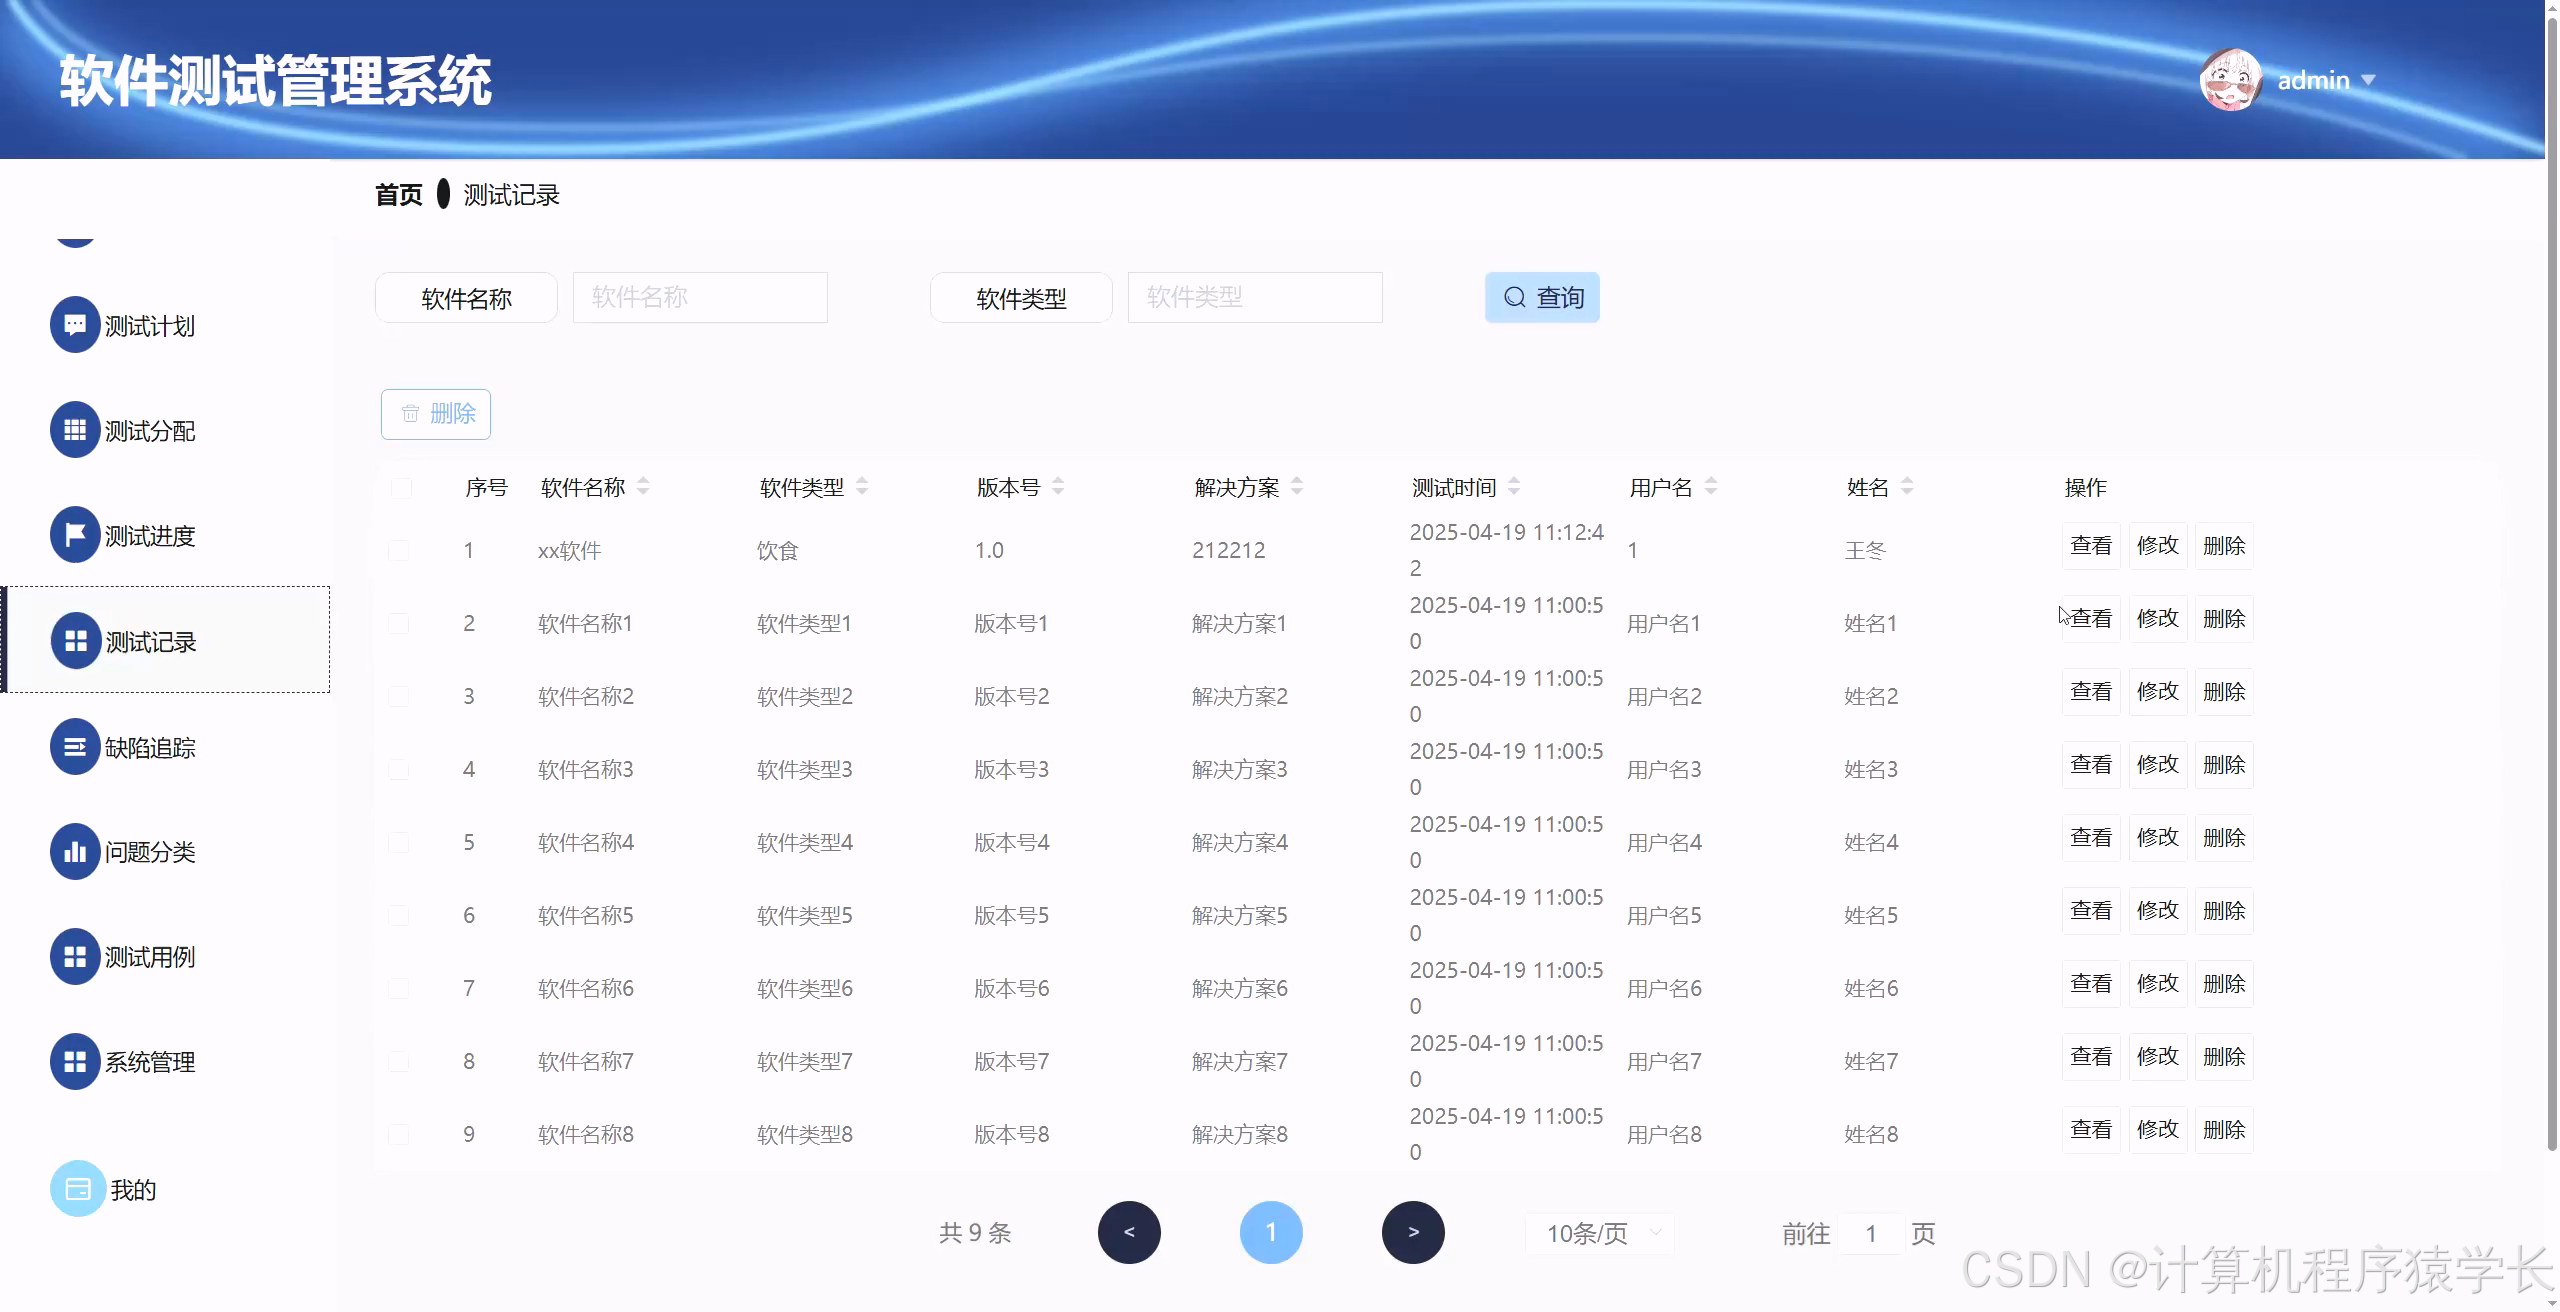The image size is (2560, 1312).
Task: Open 测试分配 in the sidebar menu
Action: pos(165,430)
